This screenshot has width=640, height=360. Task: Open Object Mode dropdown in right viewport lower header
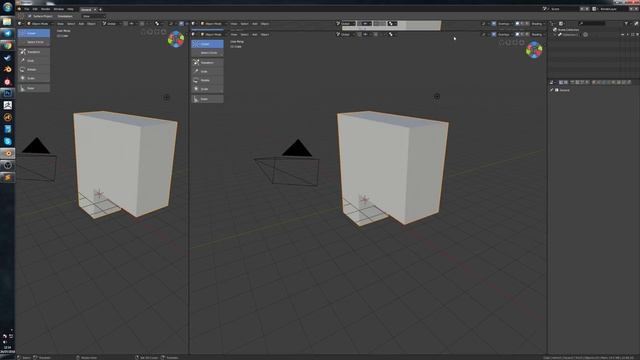213,34
